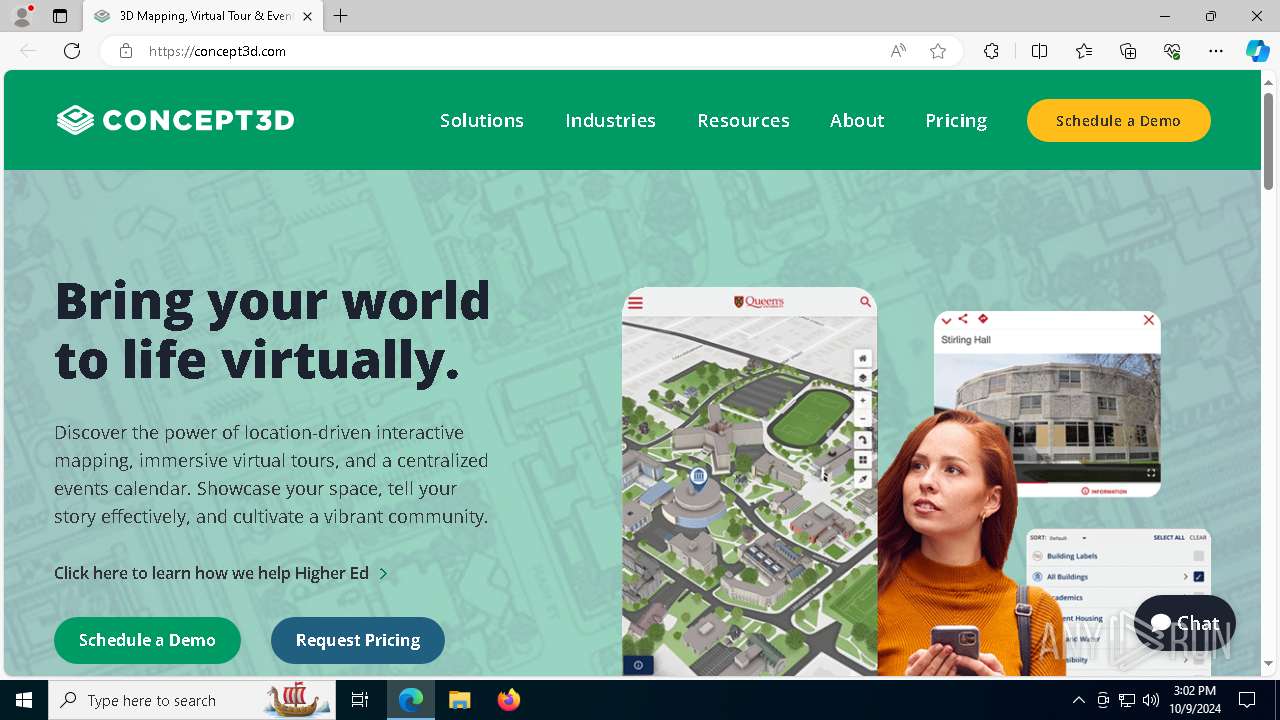Screen dimensions: 1280x720
Task: Click the Stirling Hall photo
Action: pos(1047,417)
